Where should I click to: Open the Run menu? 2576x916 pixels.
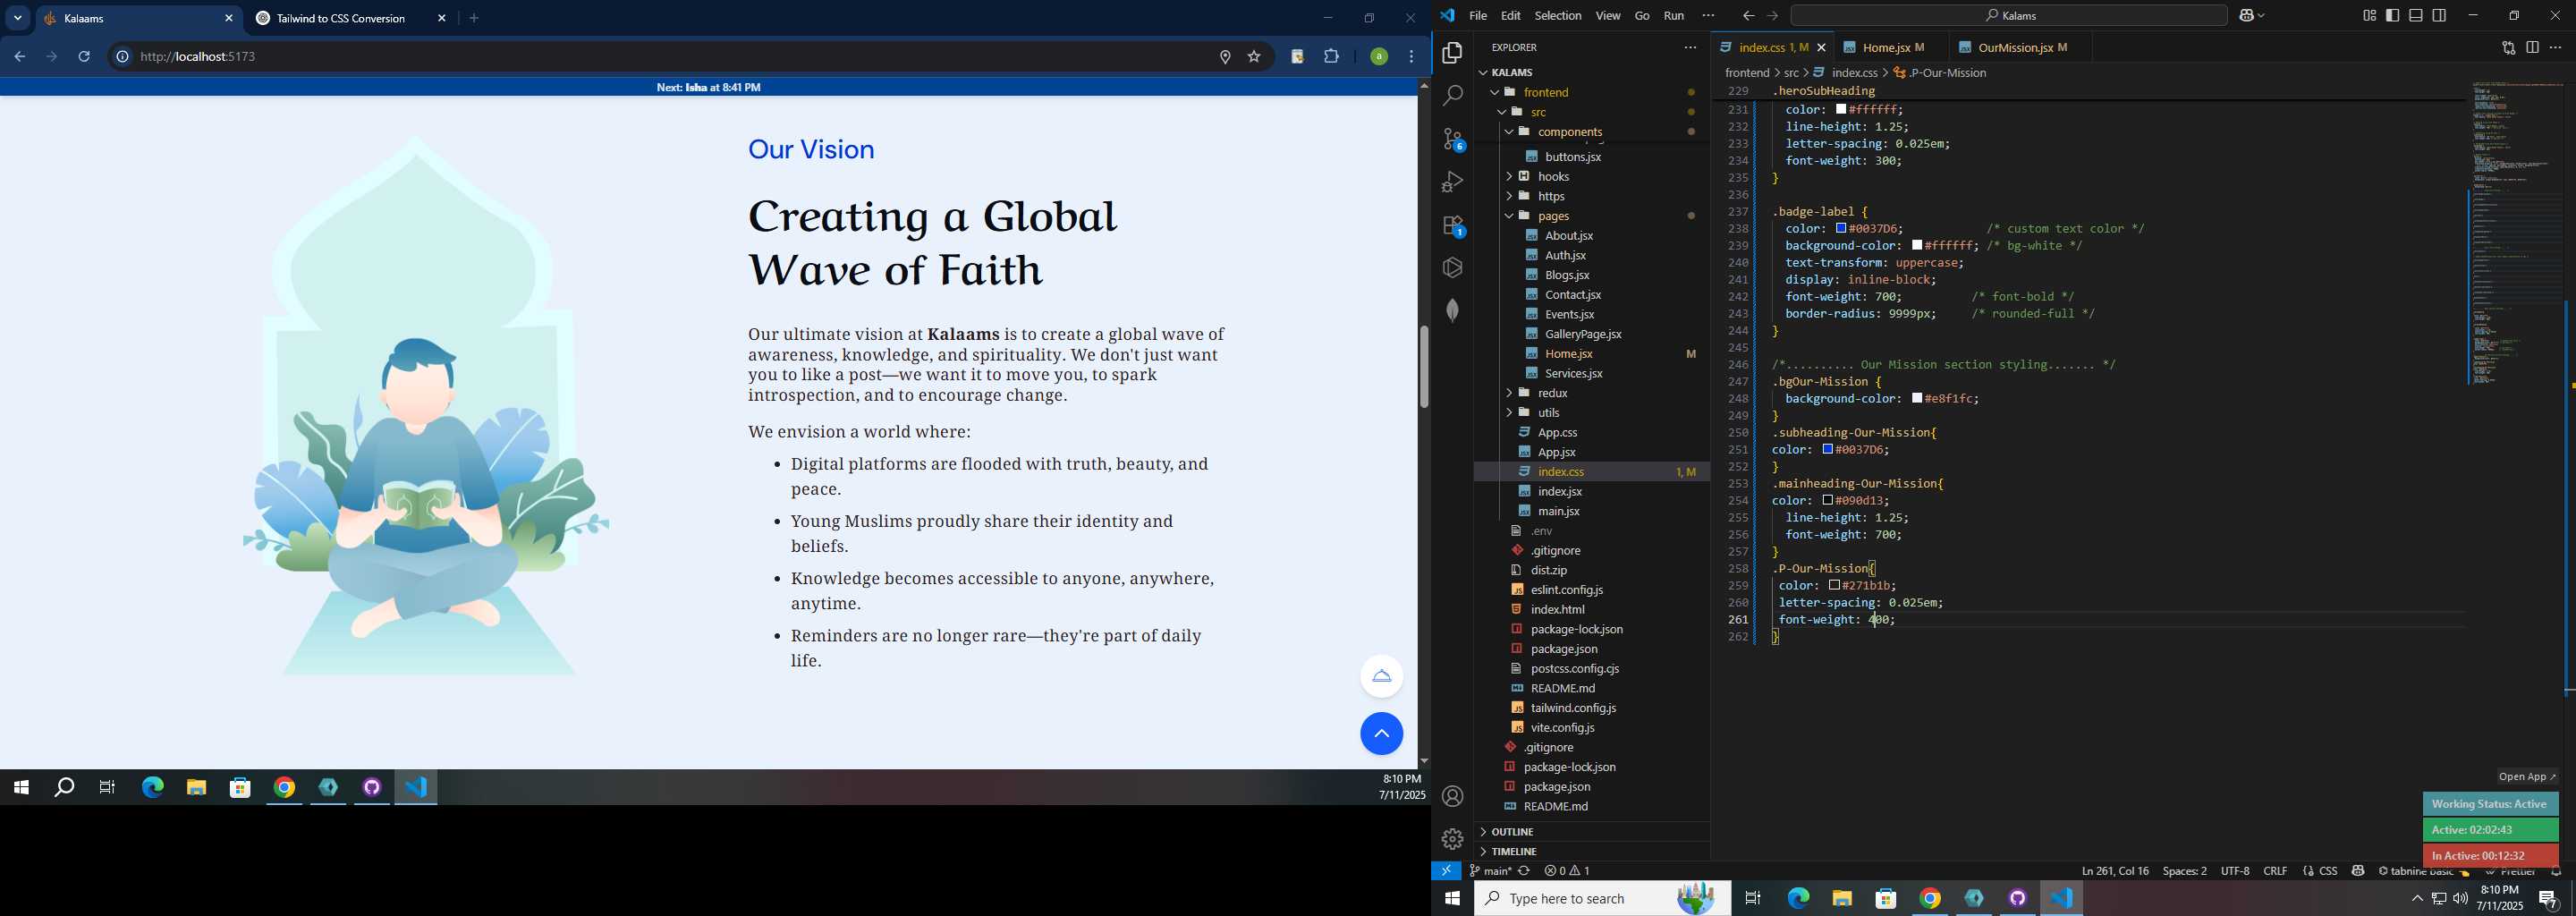pos(1673,15)
